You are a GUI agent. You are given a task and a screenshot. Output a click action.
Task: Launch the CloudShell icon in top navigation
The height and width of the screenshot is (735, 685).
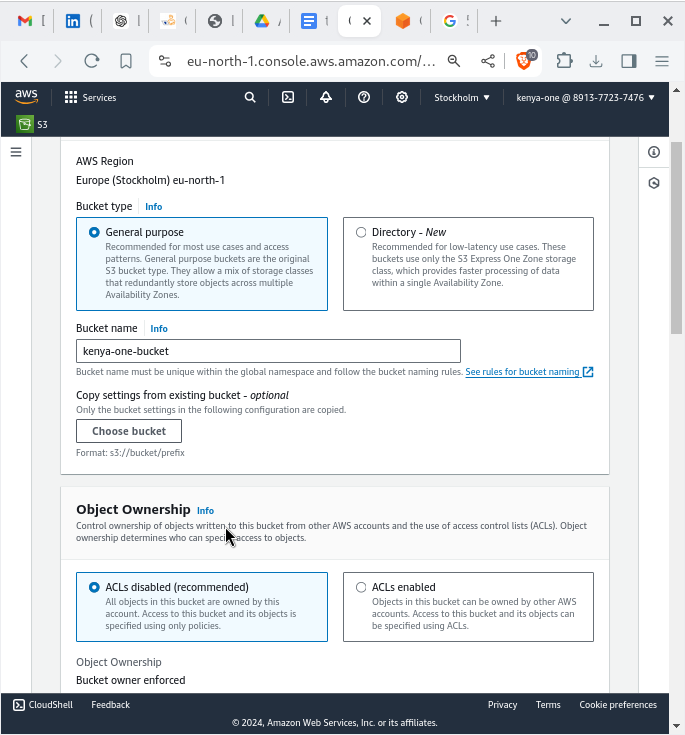[288, 98]
